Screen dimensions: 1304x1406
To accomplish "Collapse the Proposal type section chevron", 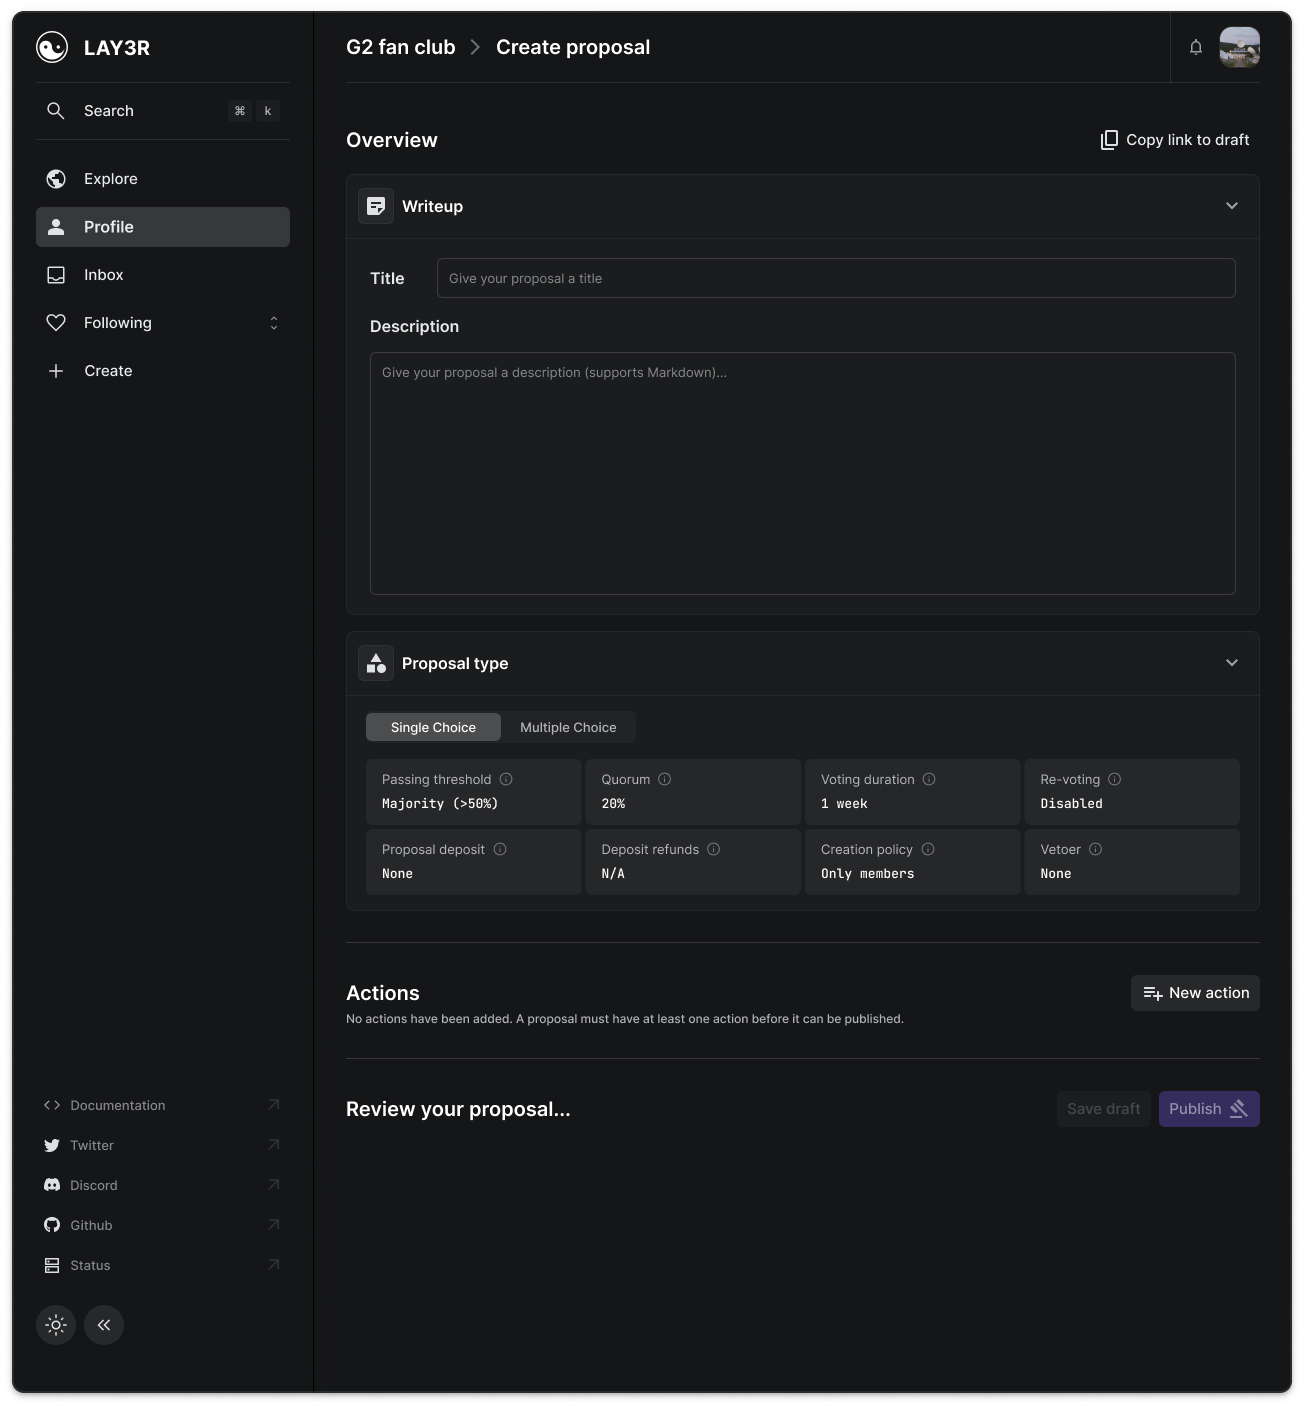I will (1231, 663).
